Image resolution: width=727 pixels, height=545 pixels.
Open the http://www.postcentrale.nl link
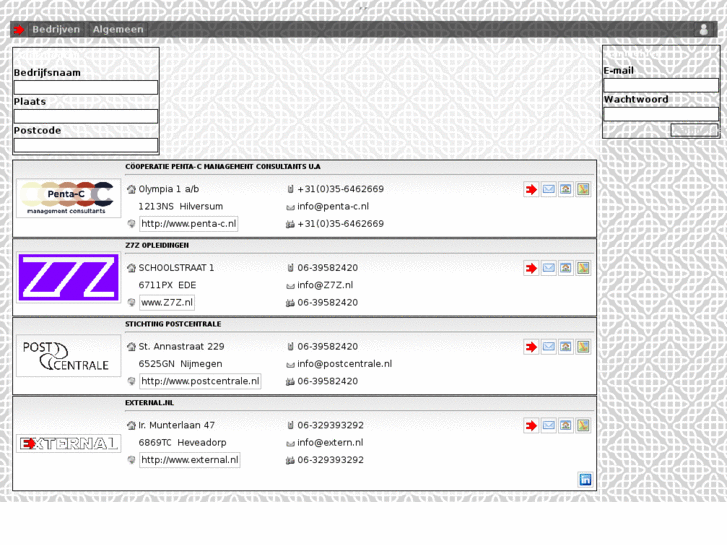[200, 381]
